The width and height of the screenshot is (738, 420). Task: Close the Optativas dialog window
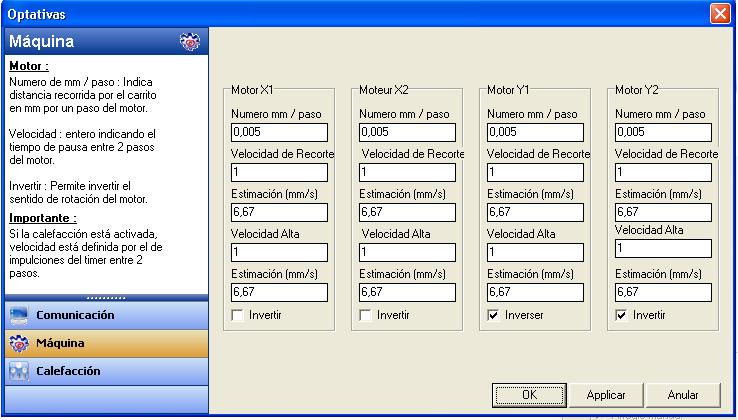[x=719, y=13]
